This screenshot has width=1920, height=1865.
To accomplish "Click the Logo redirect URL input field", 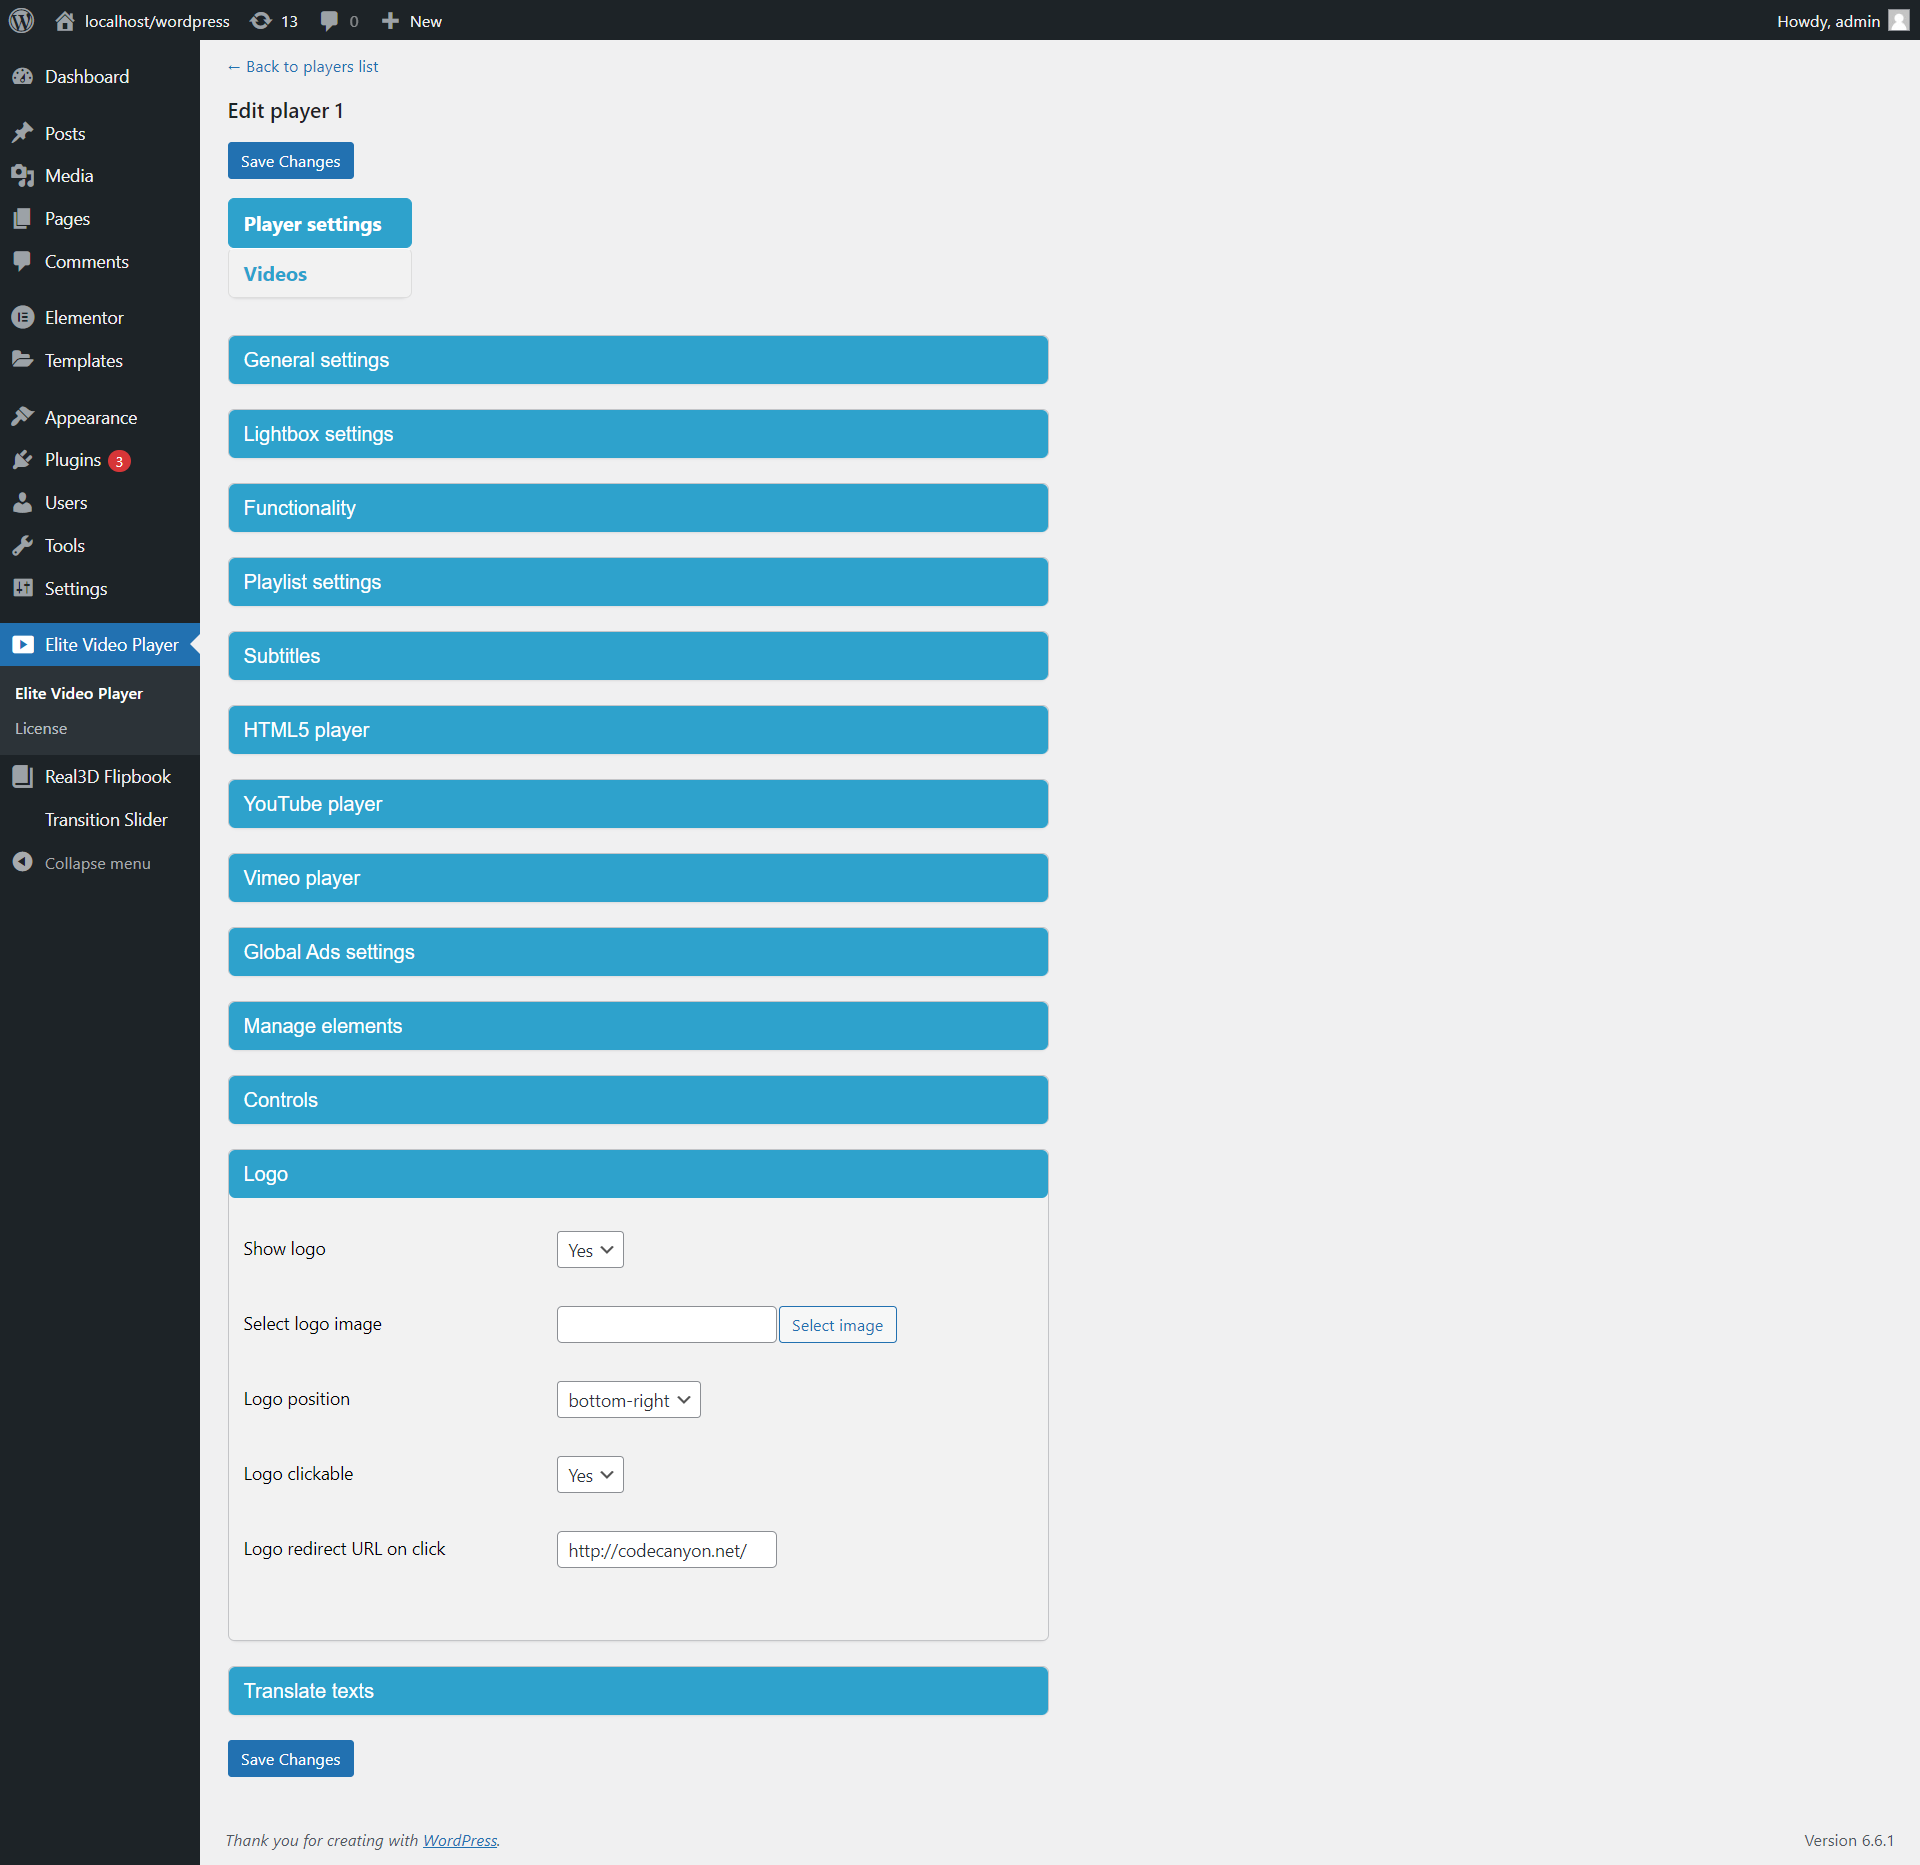I will pyautogui.click(x=666, y=1550).
